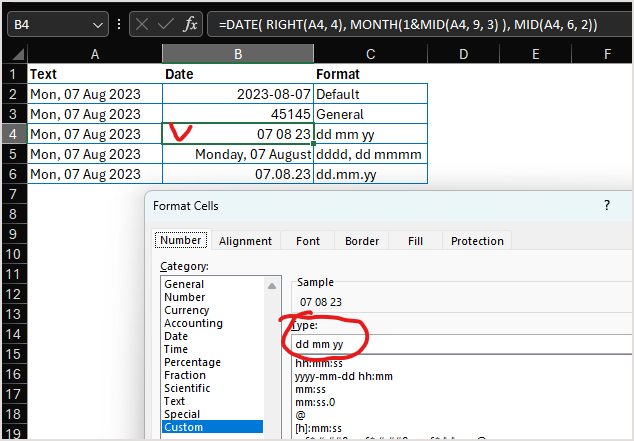This screenshot has width=634, height=441.
Task: Click the Text header cell A1
Action: [95, 74]
